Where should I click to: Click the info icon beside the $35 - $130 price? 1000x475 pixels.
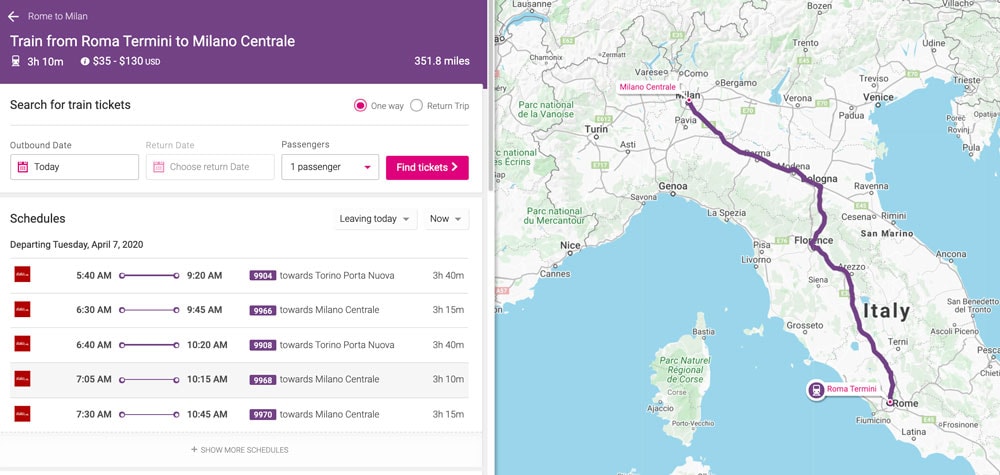[85, 61]
